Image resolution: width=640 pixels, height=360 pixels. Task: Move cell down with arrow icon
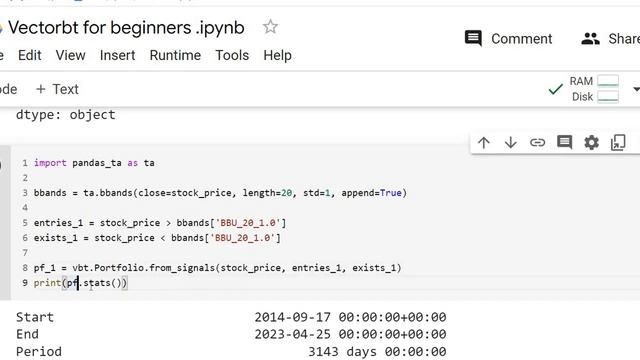point(511,142)
